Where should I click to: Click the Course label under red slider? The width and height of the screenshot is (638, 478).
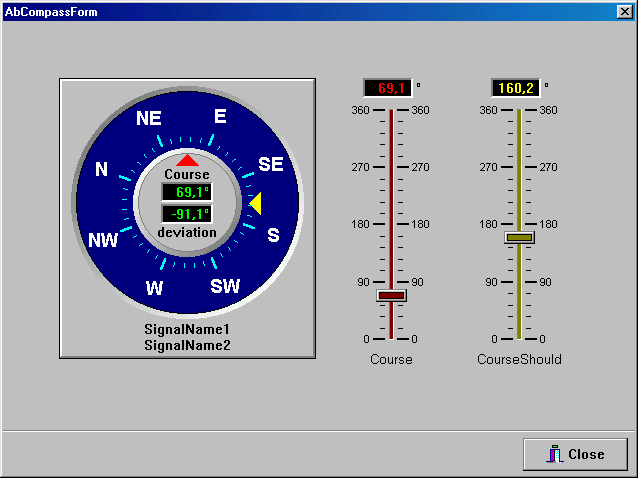click(391, 360)
